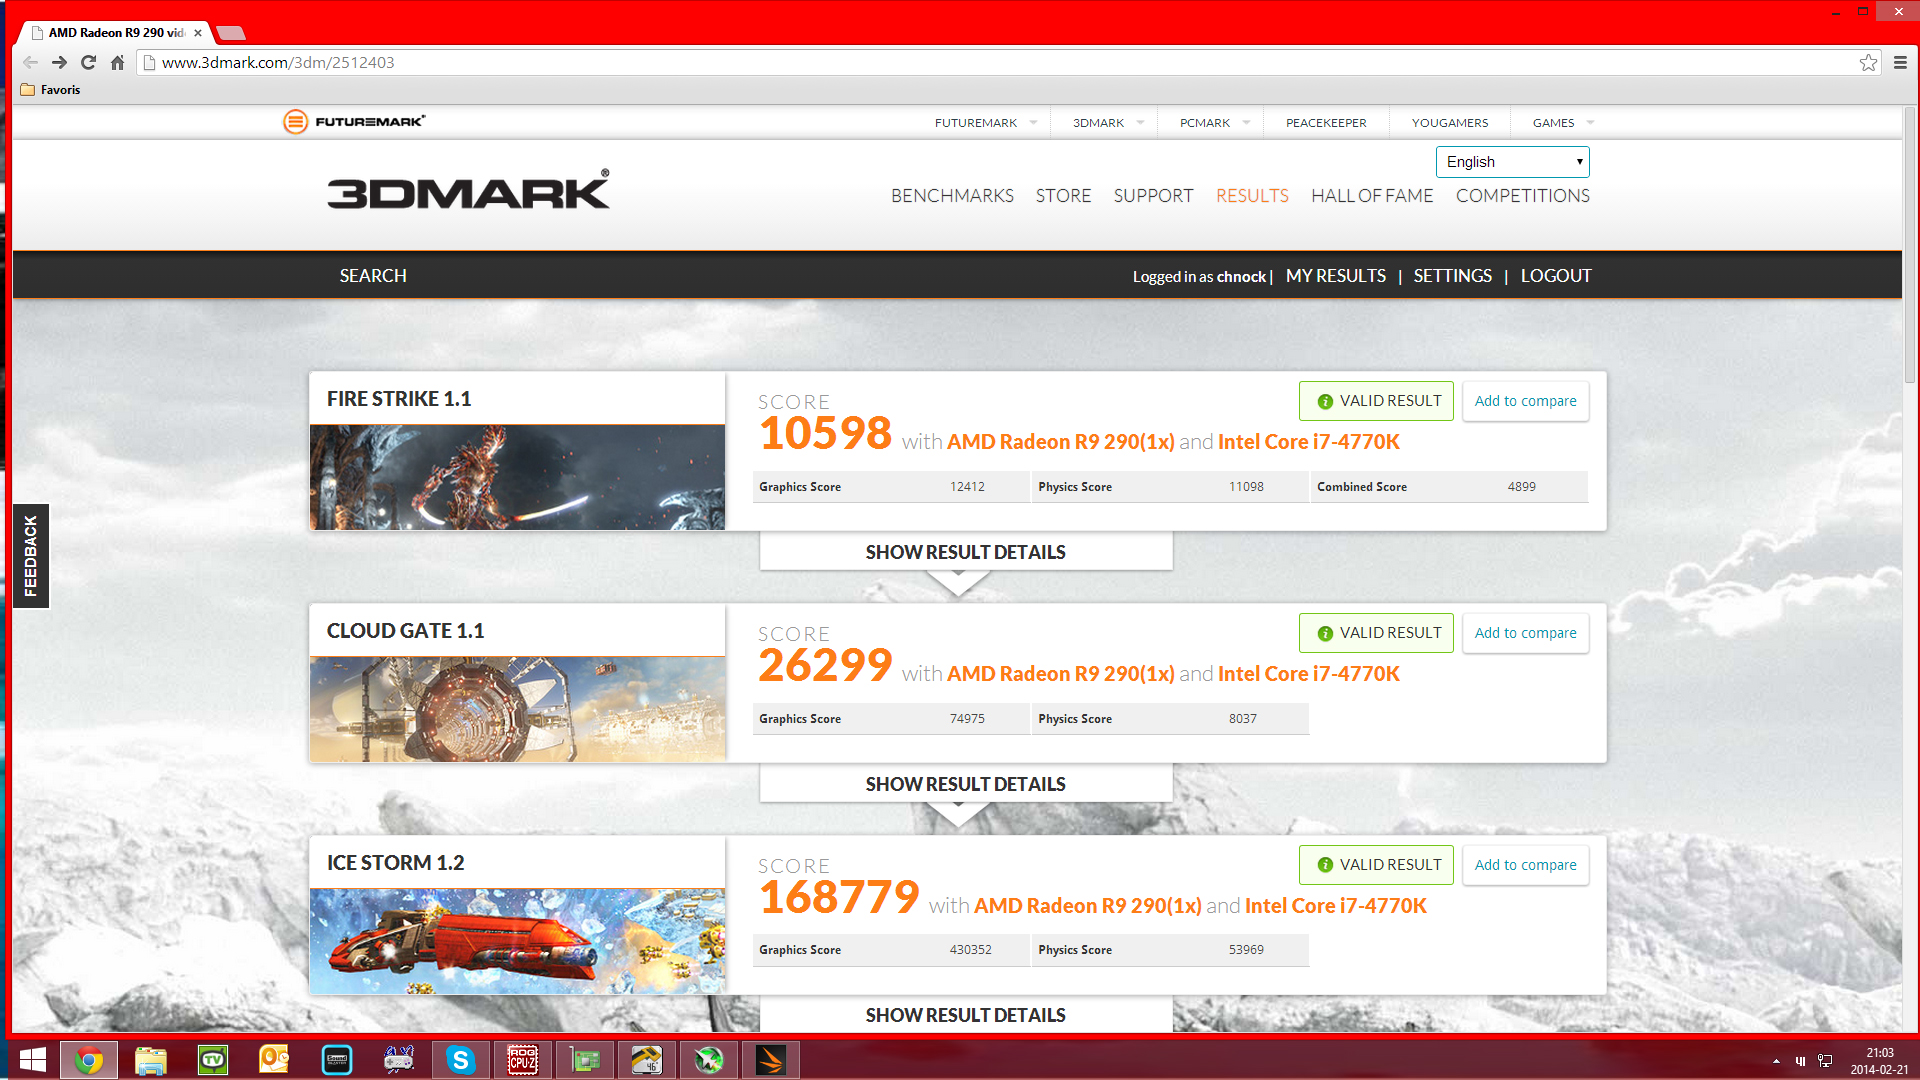Click the Chrome taskbar icon
1920x1080 pixels.
pos(89,1060)
